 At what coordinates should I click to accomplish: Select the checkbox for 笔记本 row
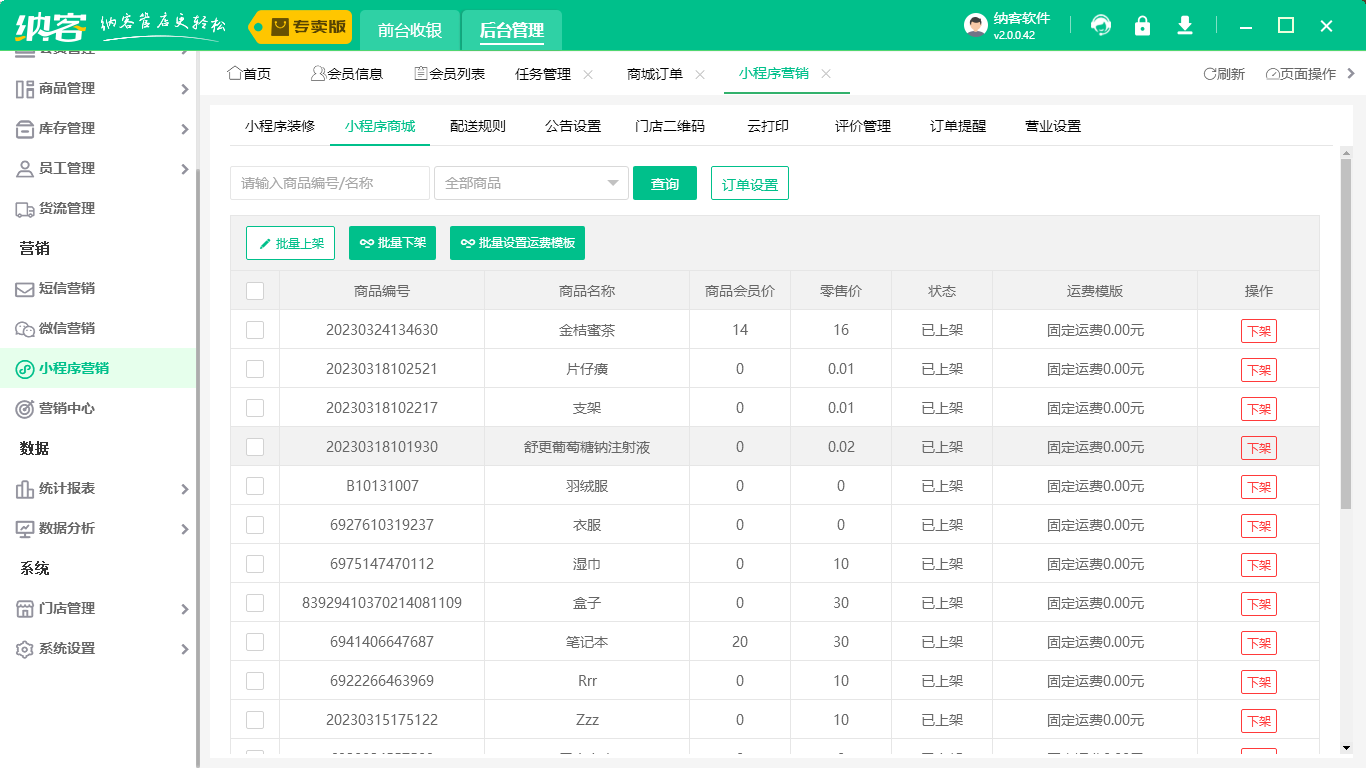point(255,642)
